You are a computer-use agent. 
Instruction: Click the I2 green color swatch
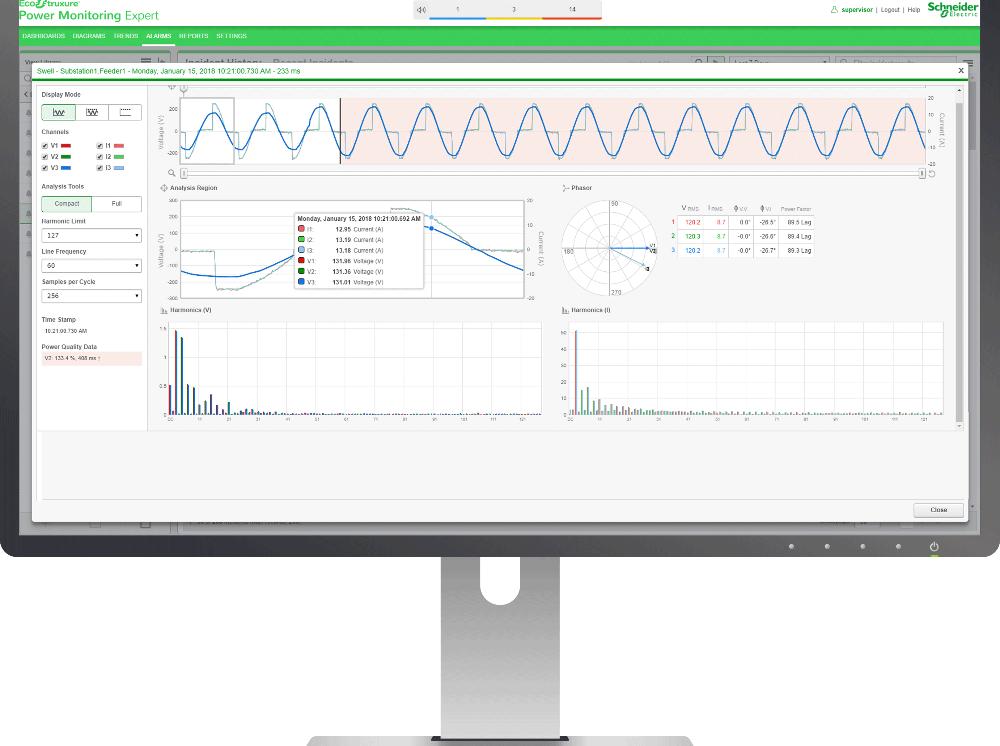point(119,157)
